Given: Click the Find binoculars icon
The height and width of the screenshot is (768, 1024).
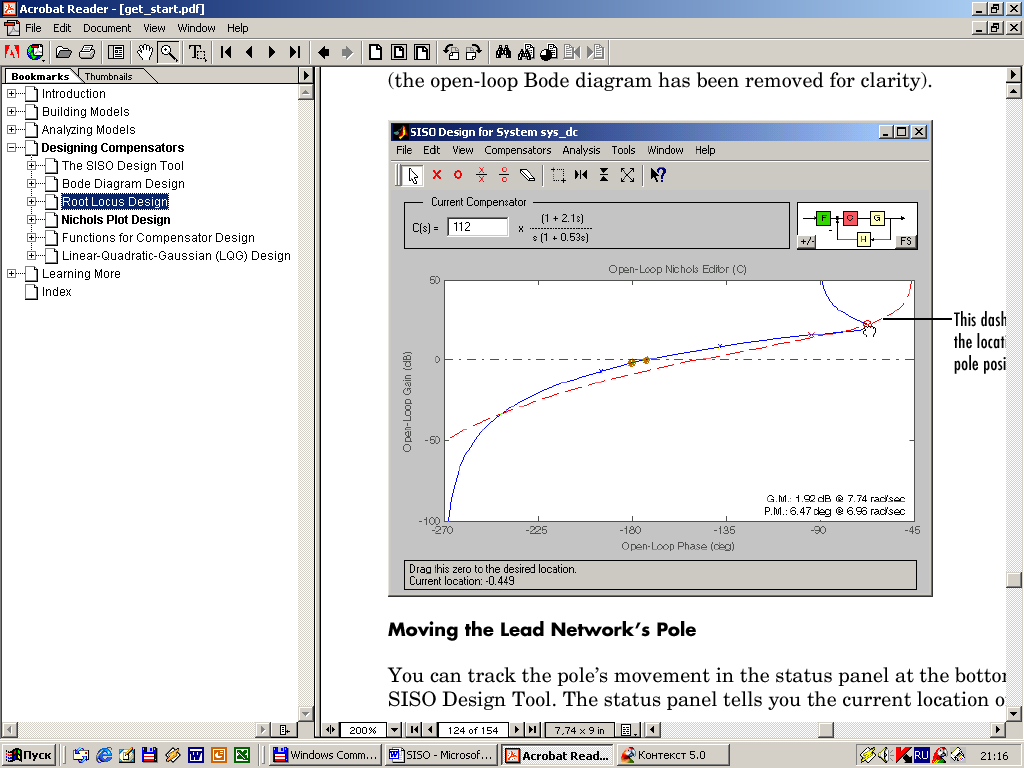Looking at the screenshot, I should (503, 52).
